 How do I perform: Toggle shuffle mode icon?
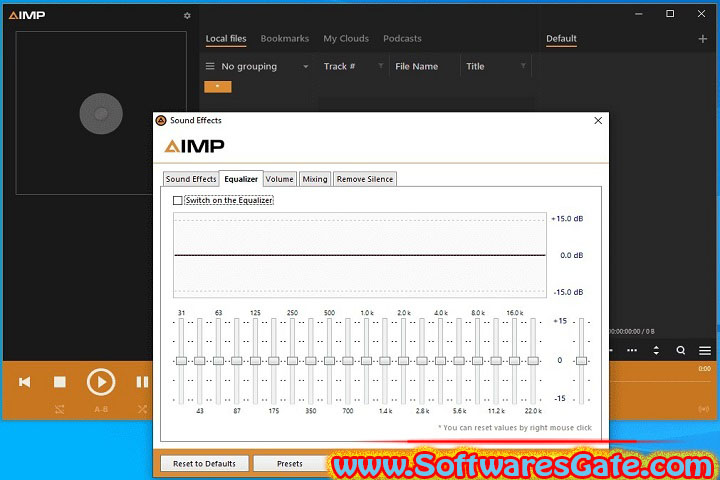point(142,409)
